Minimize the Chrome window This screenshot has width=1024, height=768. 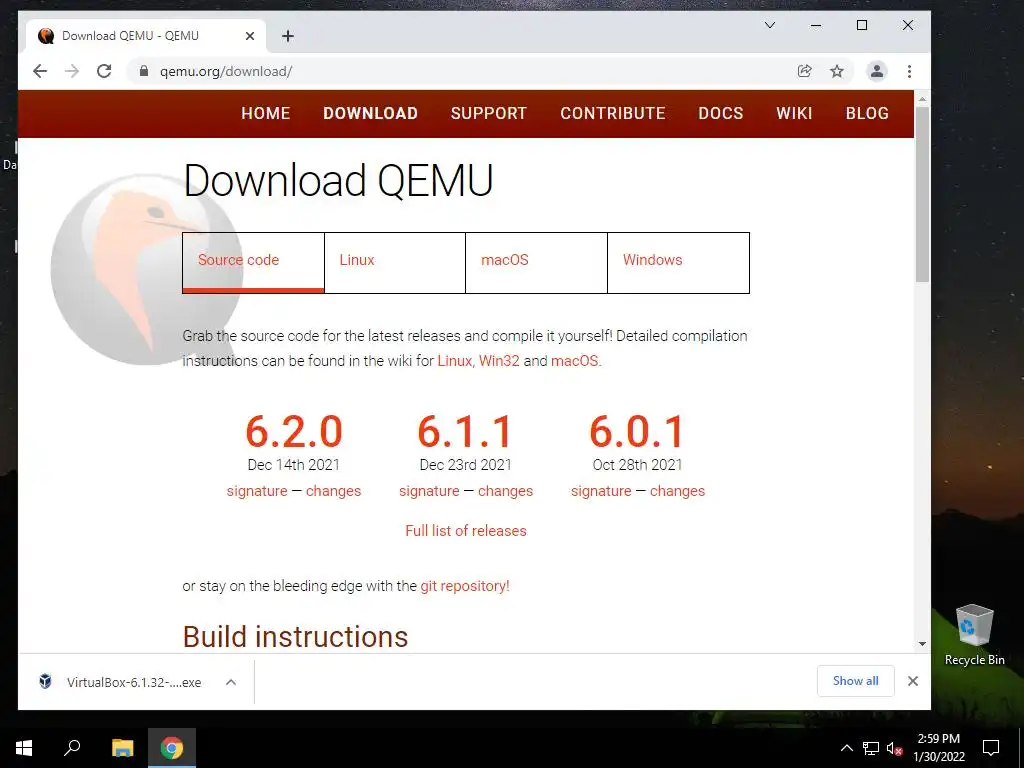click(x=816, y=25)
